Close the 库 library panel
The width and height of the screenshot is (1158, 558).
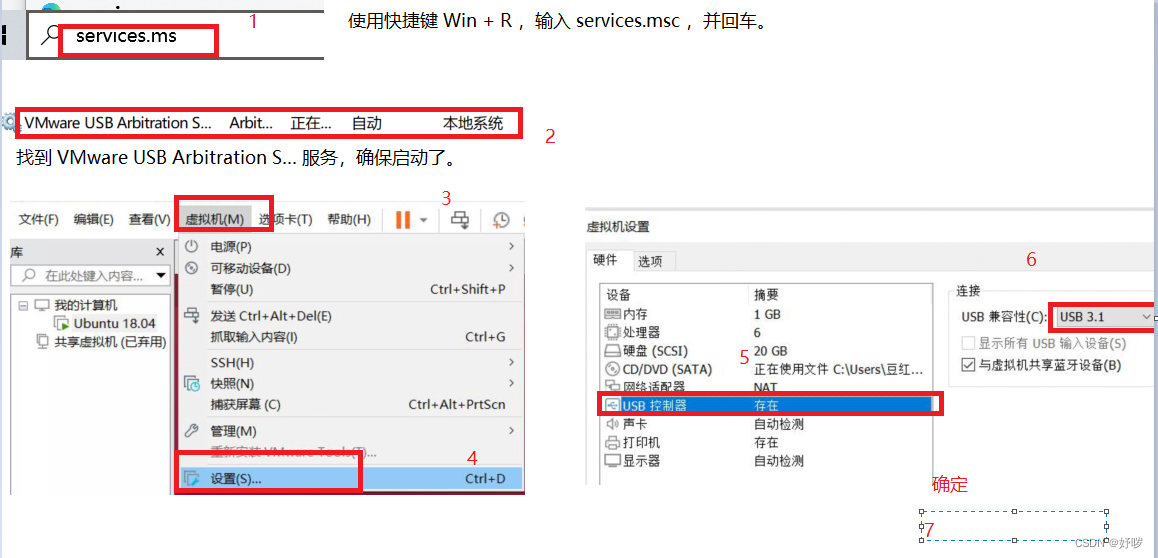[x=160, y=252]
